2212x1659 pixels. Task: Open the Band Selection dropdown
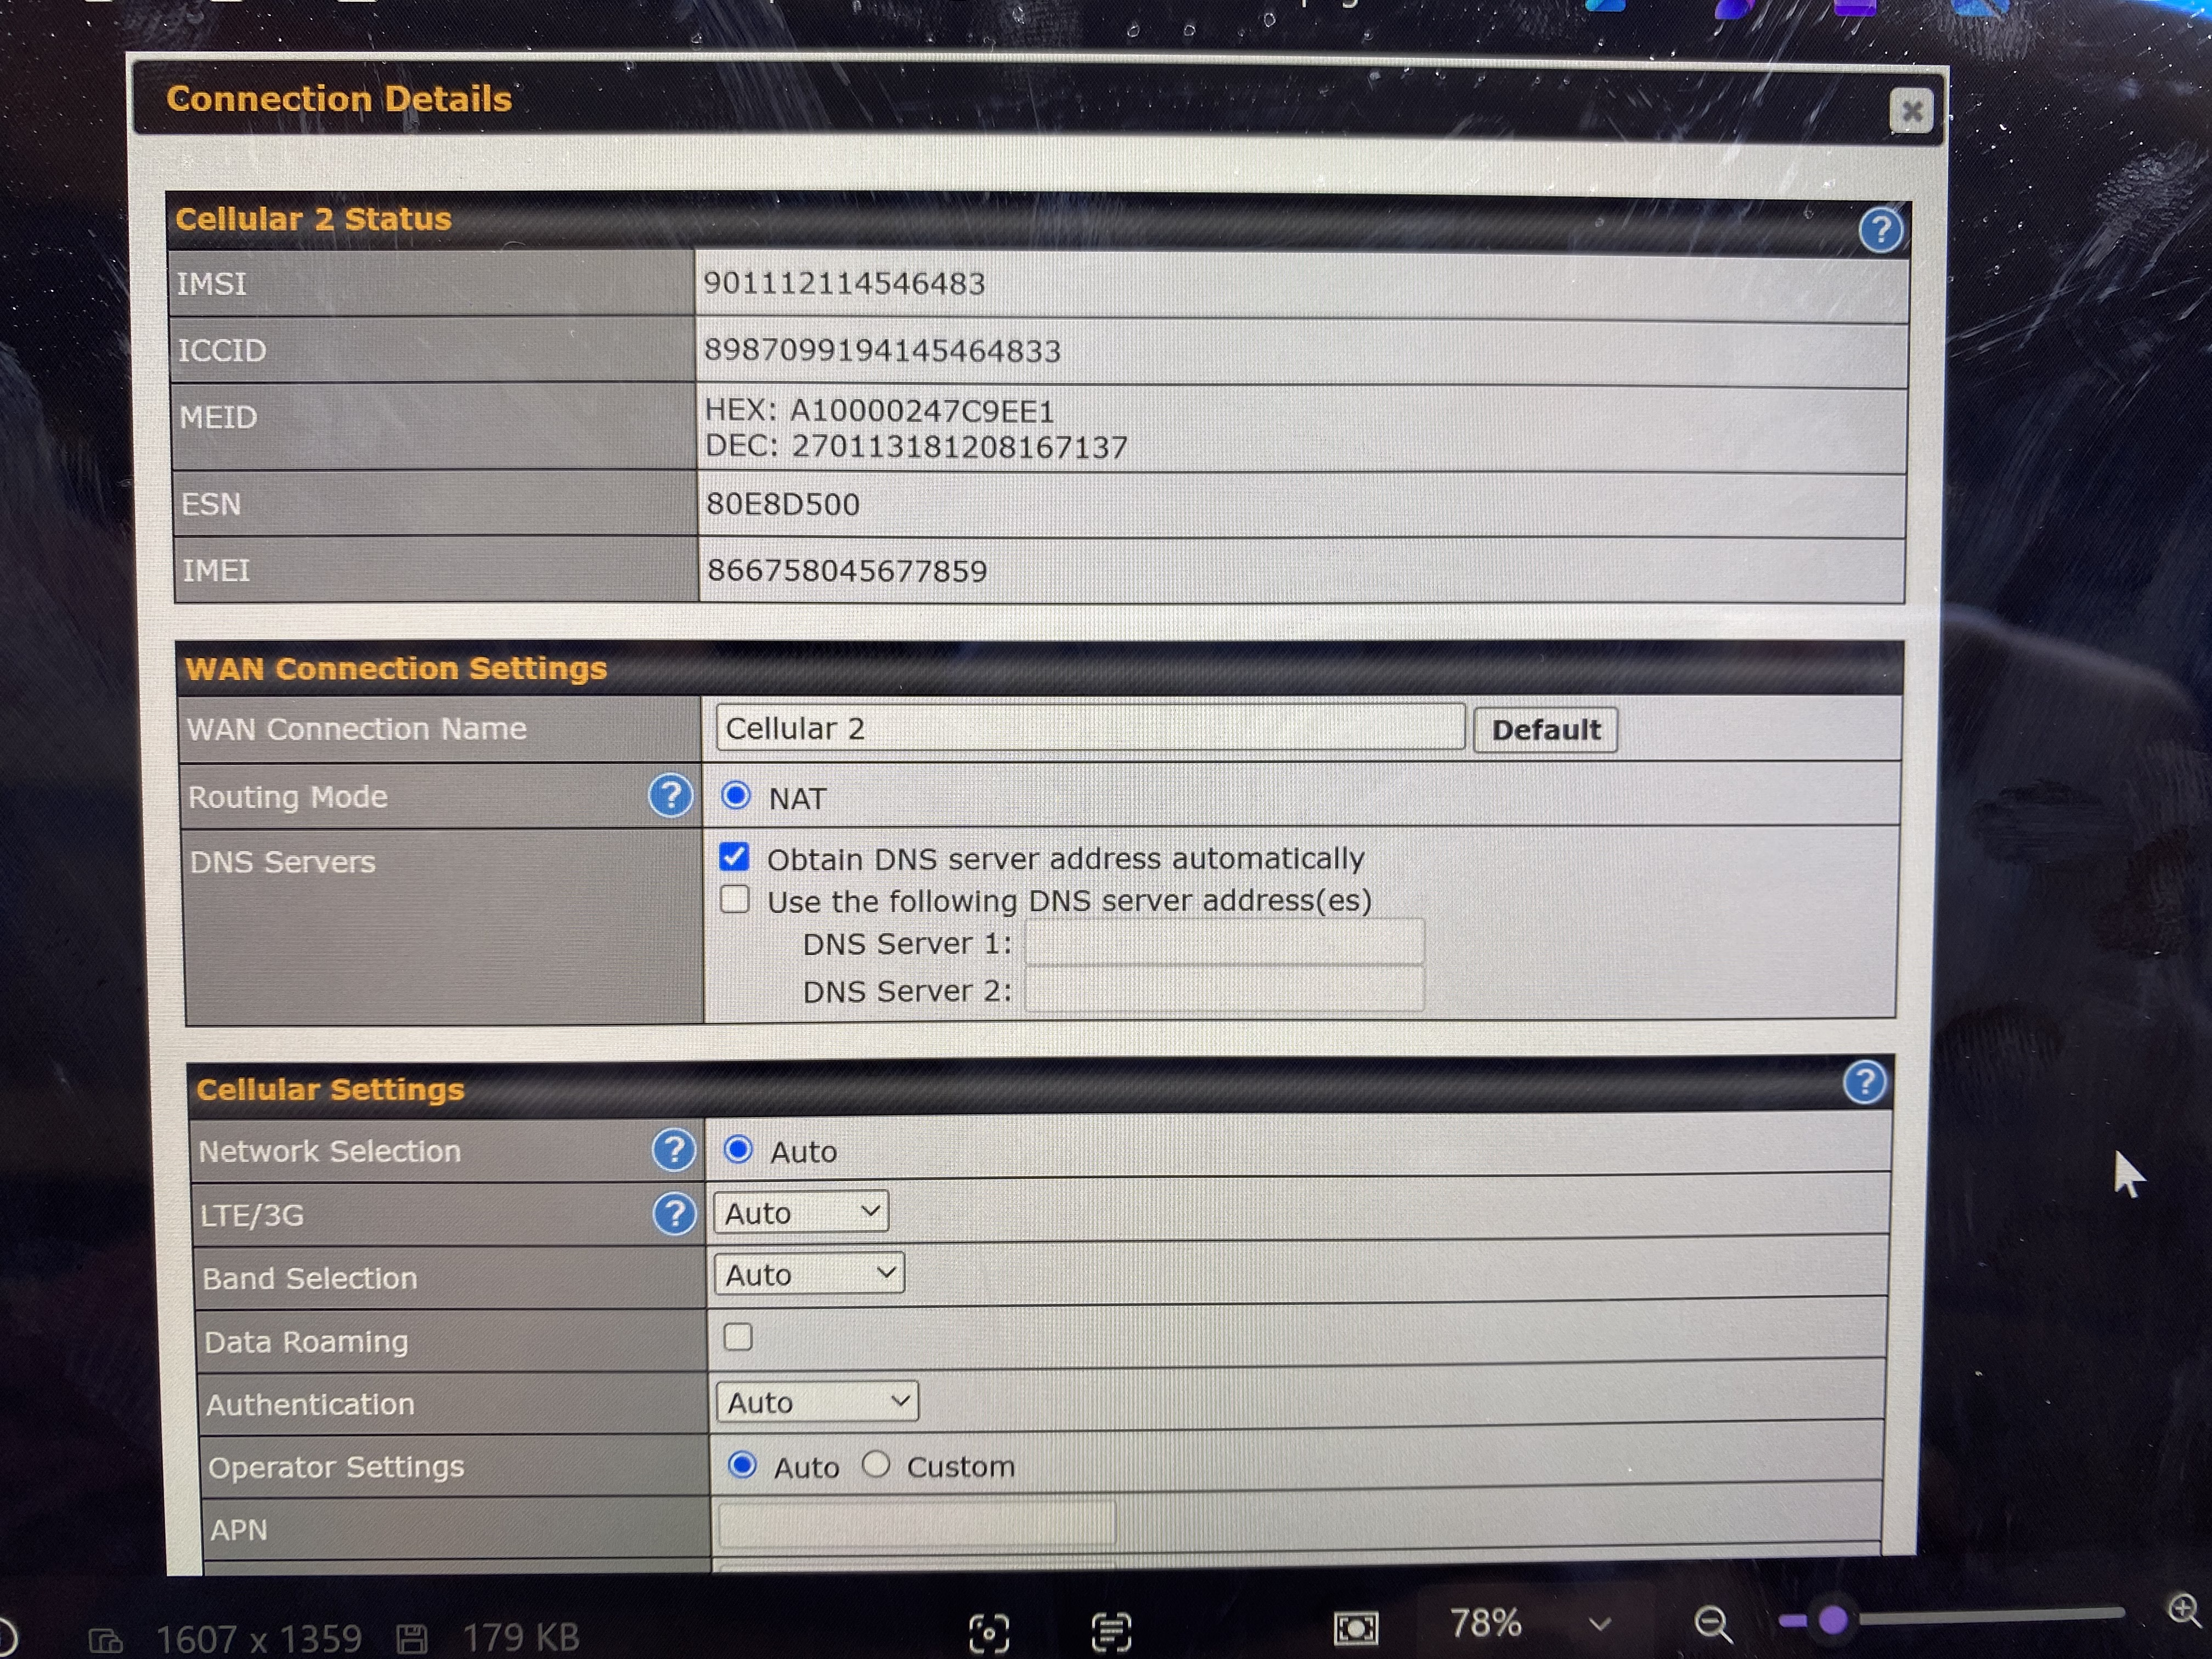click(x=809, y=1274)
